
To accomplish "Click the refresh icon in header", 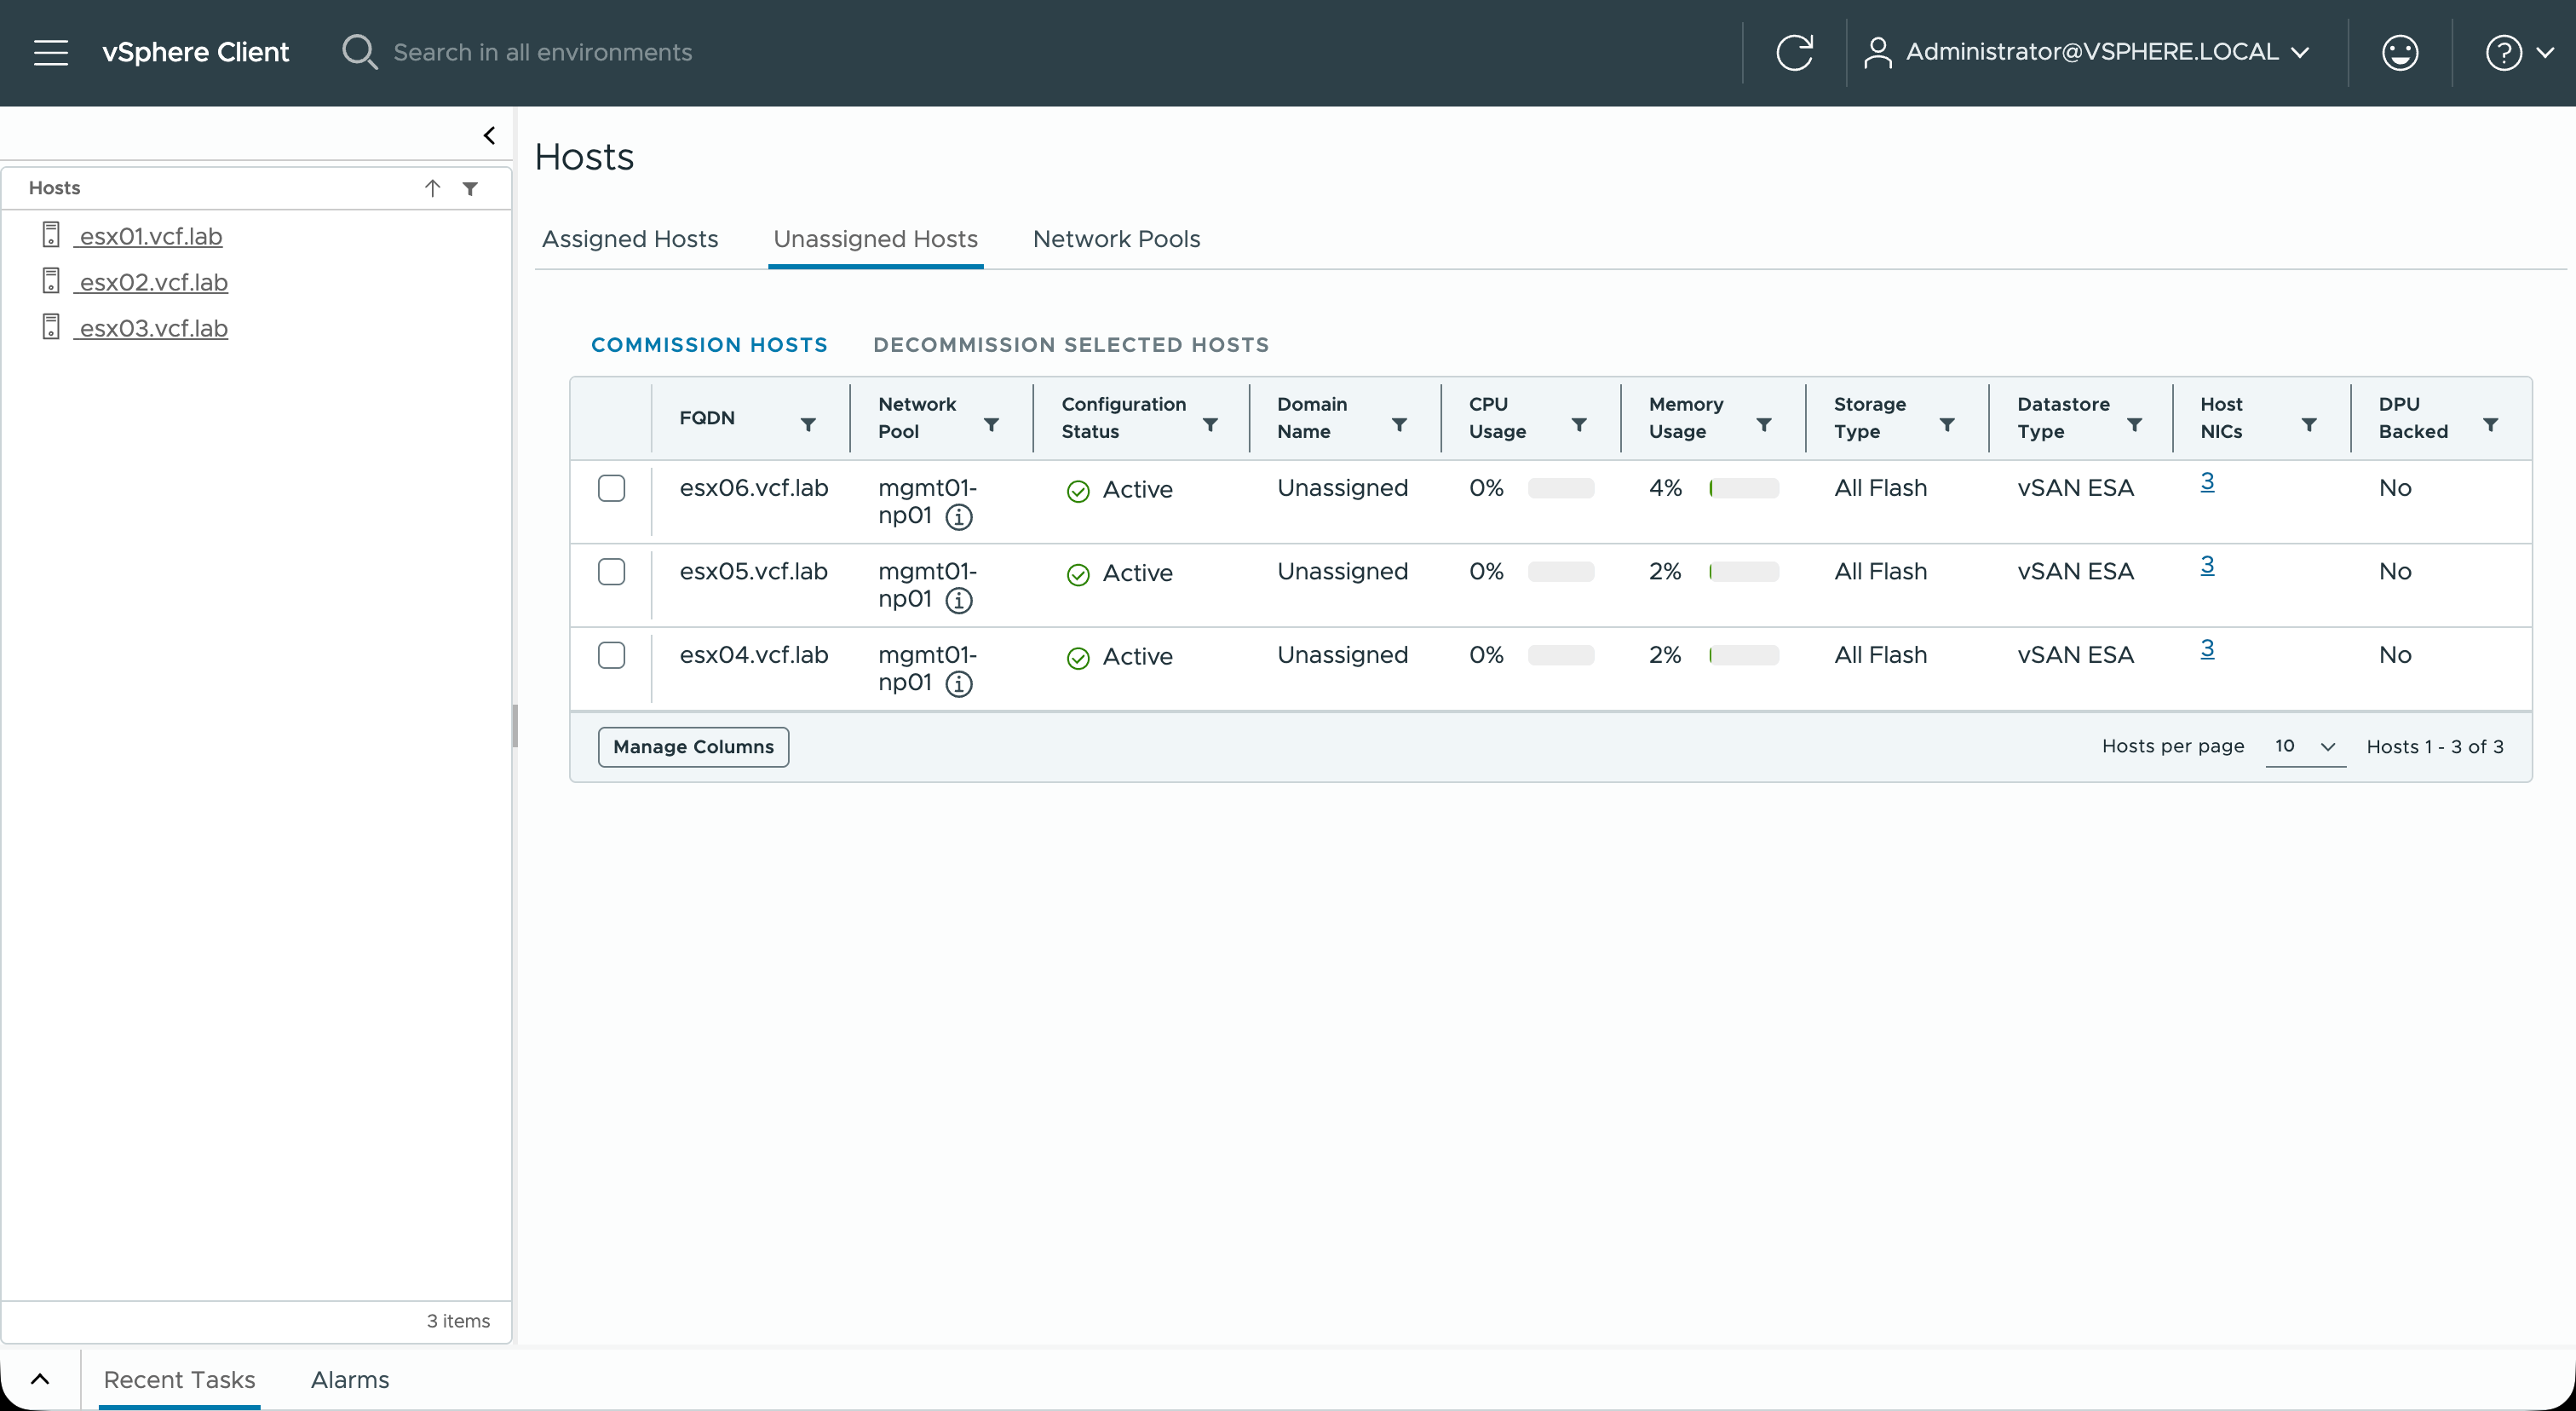I will (x=1794, y=52).
